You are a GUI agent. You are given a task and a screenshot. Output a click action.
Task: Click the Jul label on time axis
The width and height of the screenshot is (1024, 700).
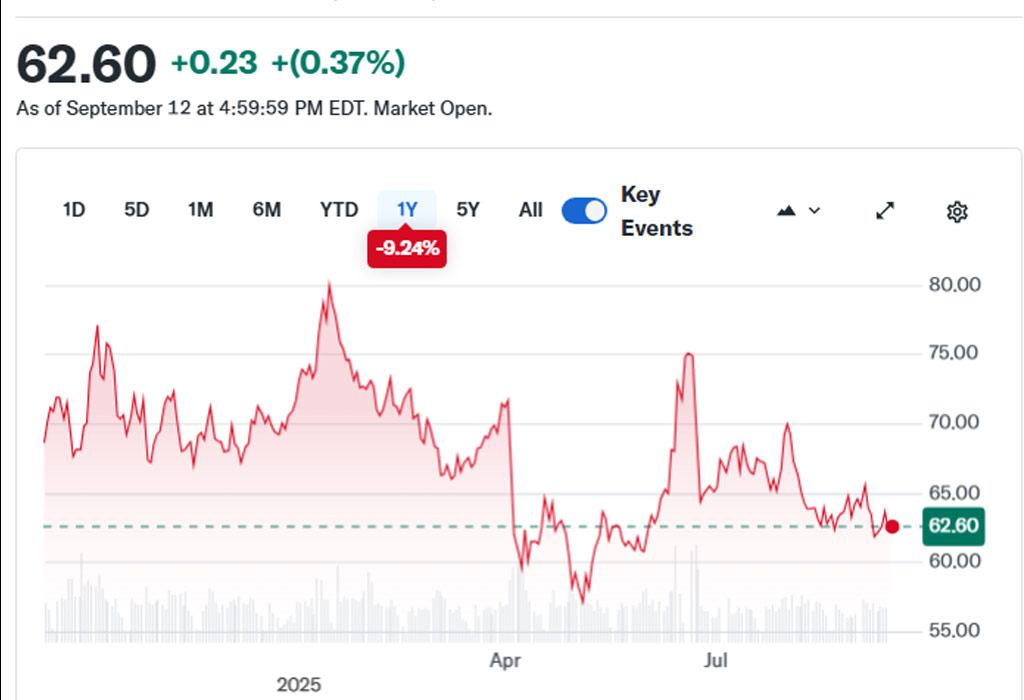coord(716,661)
